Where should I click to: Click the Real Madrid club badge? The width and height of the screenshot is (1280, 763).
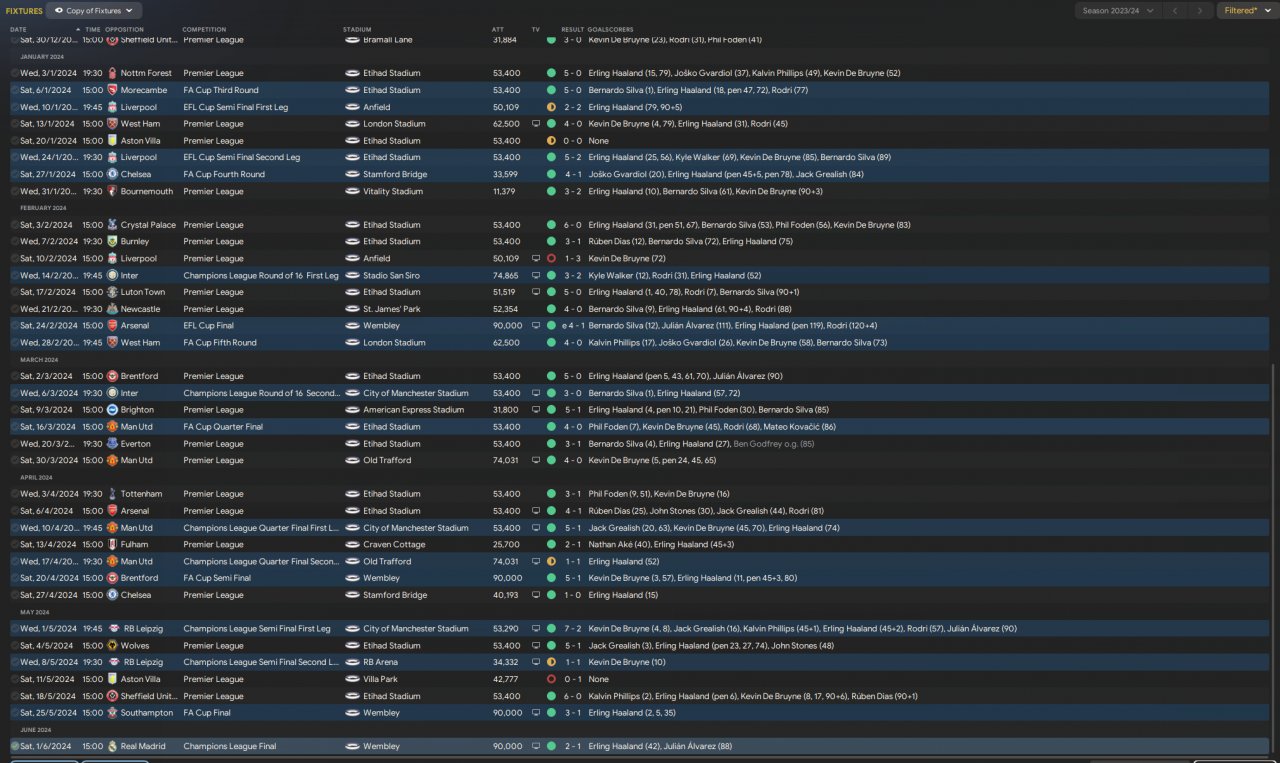pos(112,746)
